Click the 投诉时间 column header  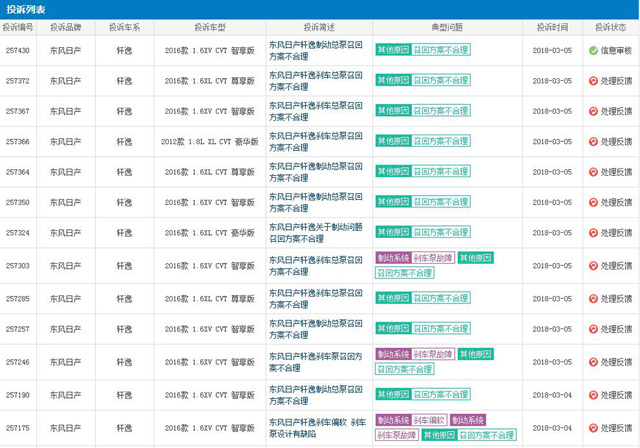[x=552, y=27]
